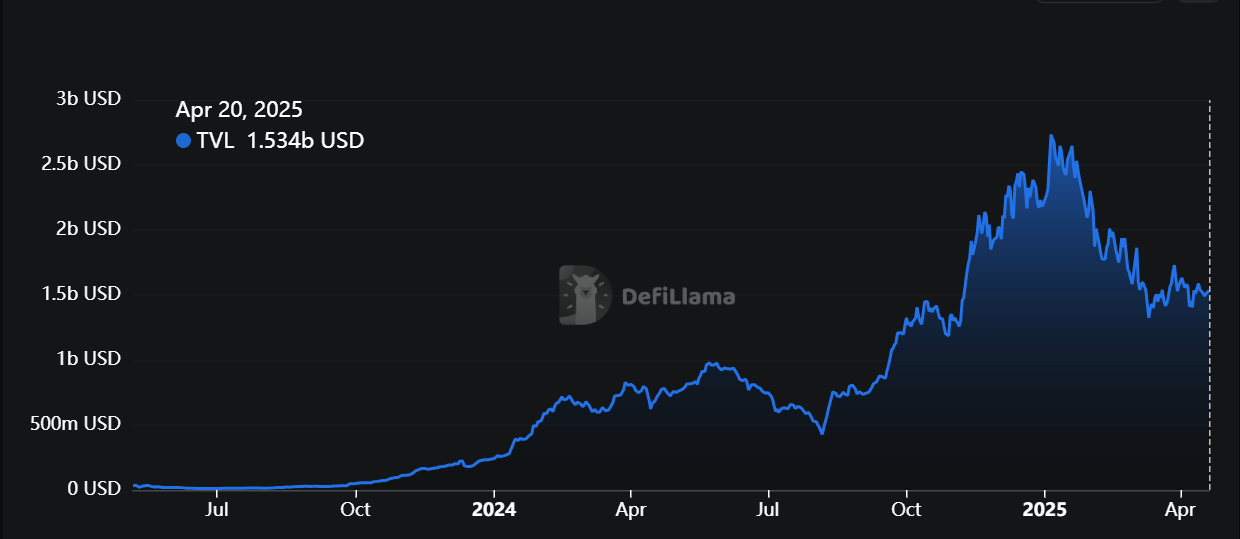Viewport: 1240px width, 539px height.
Task: Click the 1b USD y-axis label
Action: (x=88, y=358)
